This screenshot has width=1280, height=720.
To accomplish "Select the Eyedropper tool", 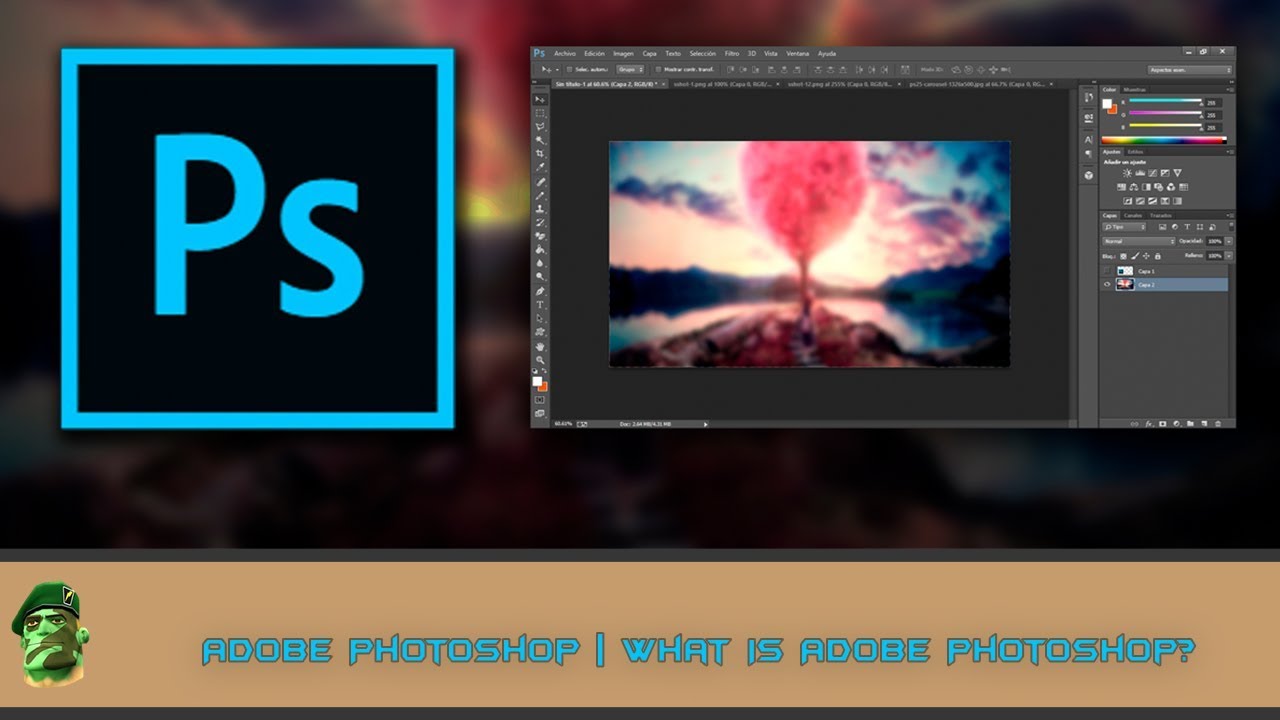I will coord(540,167).
